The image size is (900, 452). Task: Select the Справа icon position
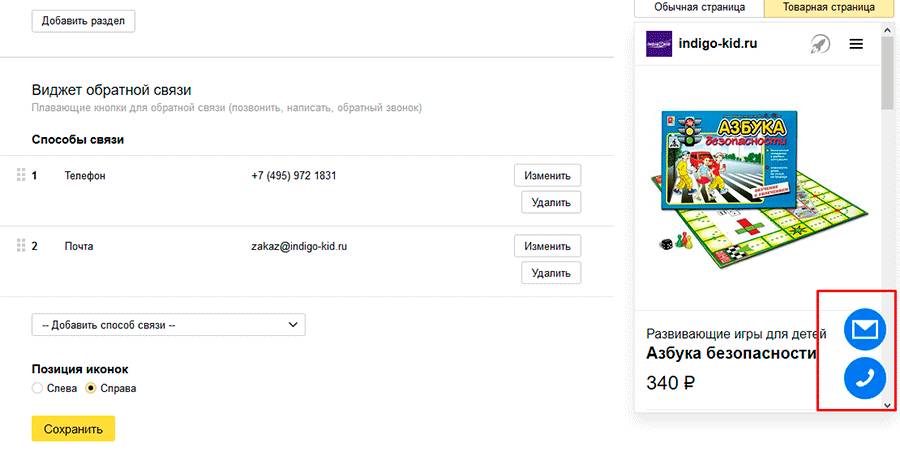coord(92,388)
